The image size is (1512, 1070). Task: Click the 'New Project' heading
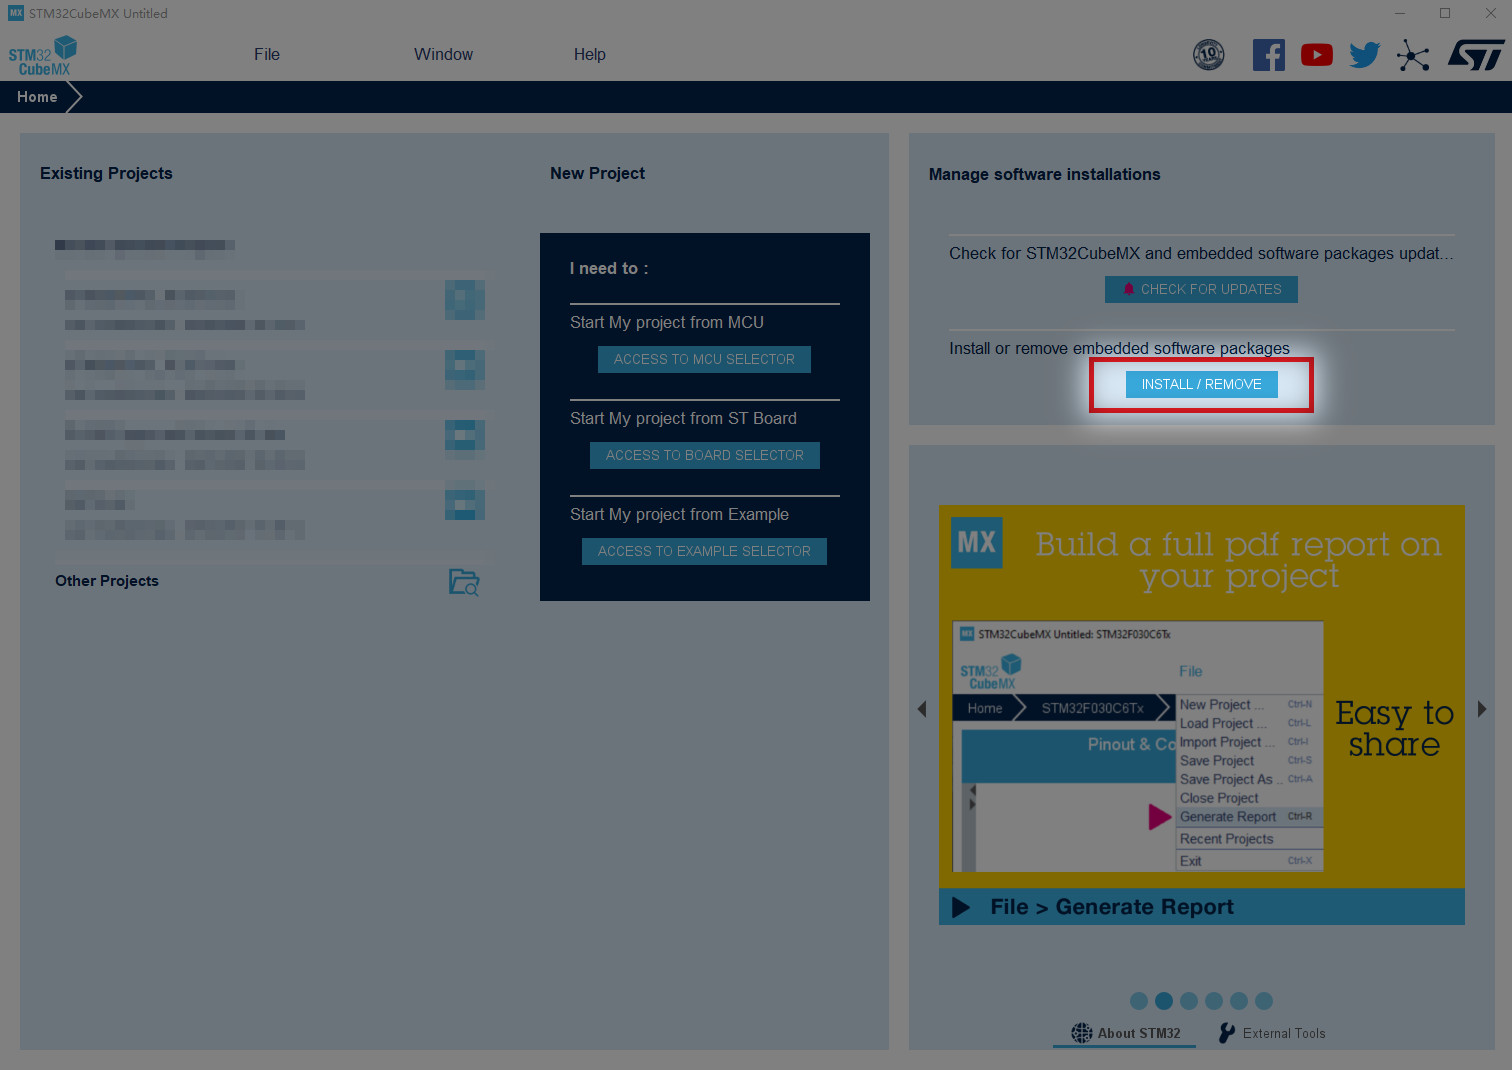[x=597, y=173]
